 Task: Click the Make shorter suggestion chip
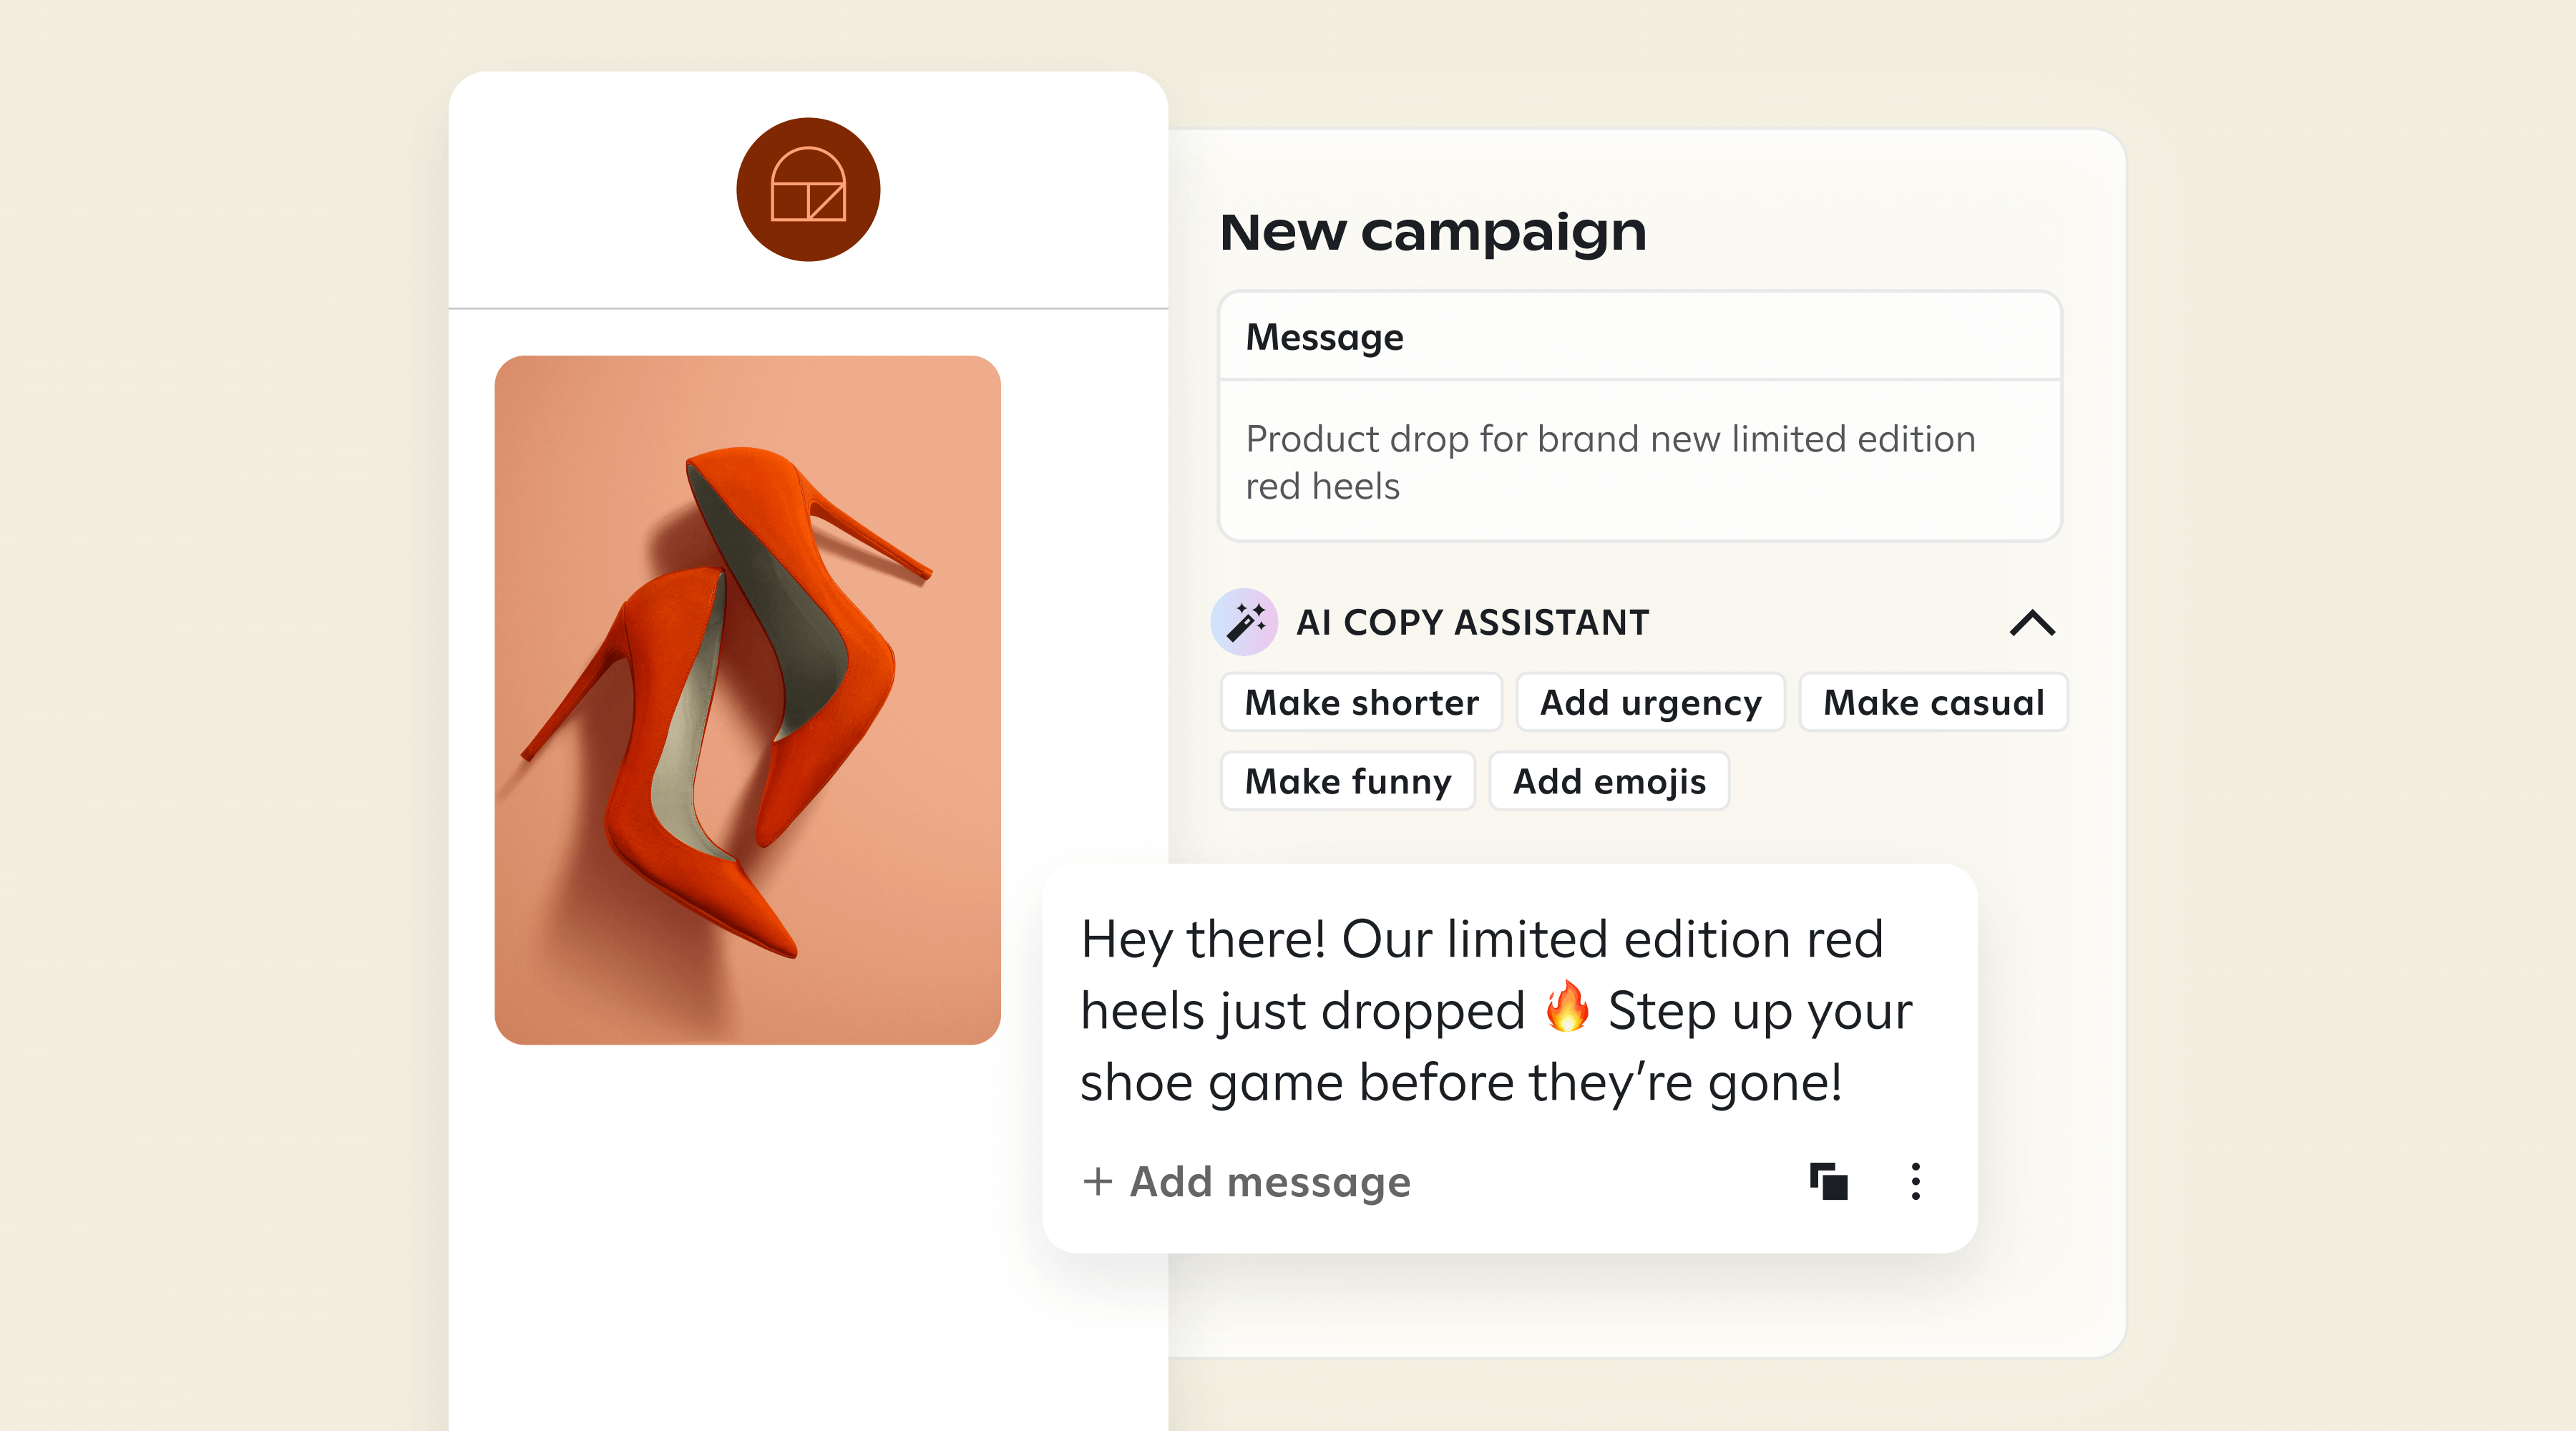pos(1361,702)
